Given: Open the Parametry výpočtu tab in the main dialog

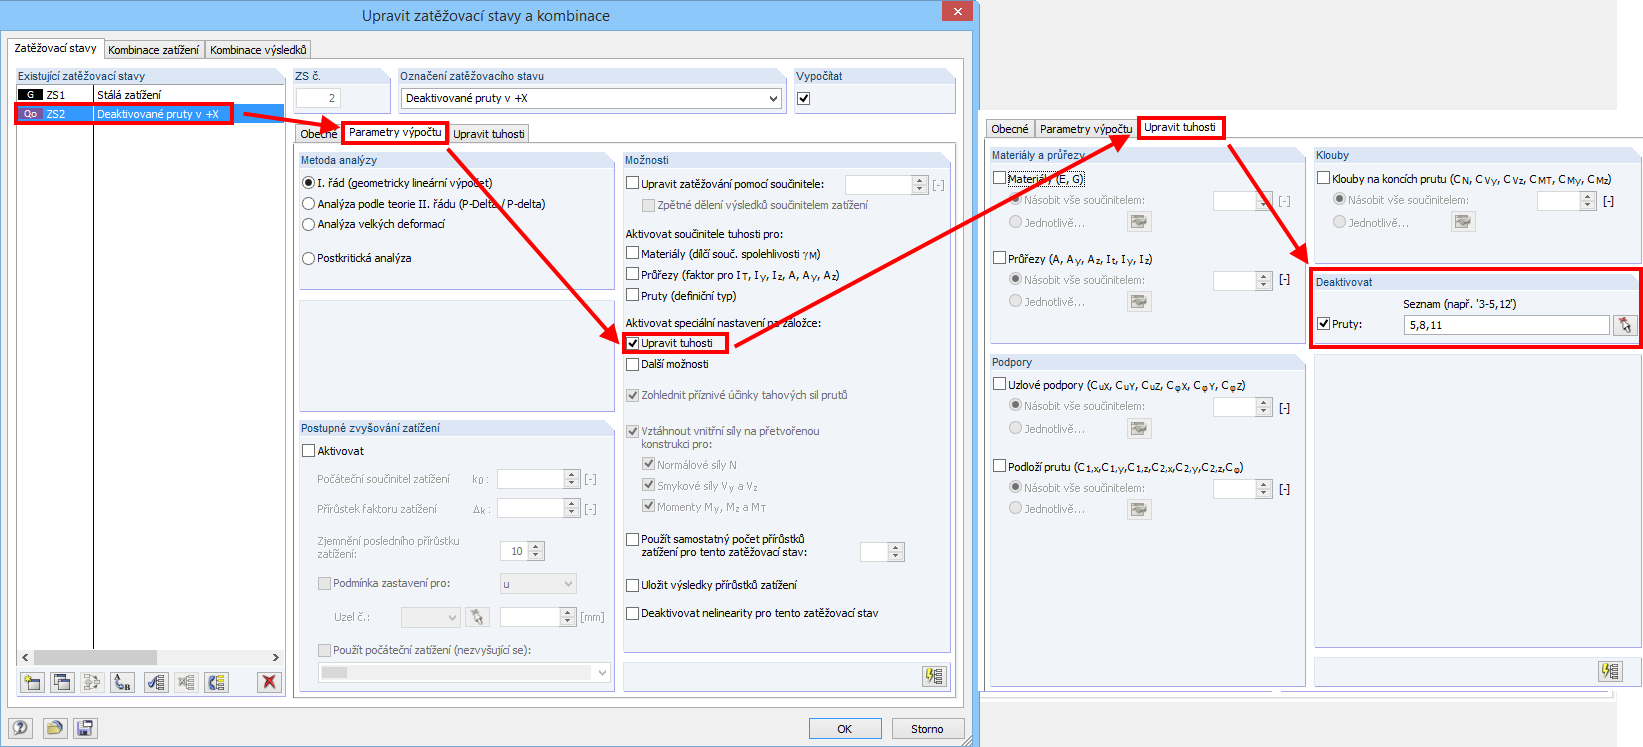Looking at the screenshot, I should 395,132.
